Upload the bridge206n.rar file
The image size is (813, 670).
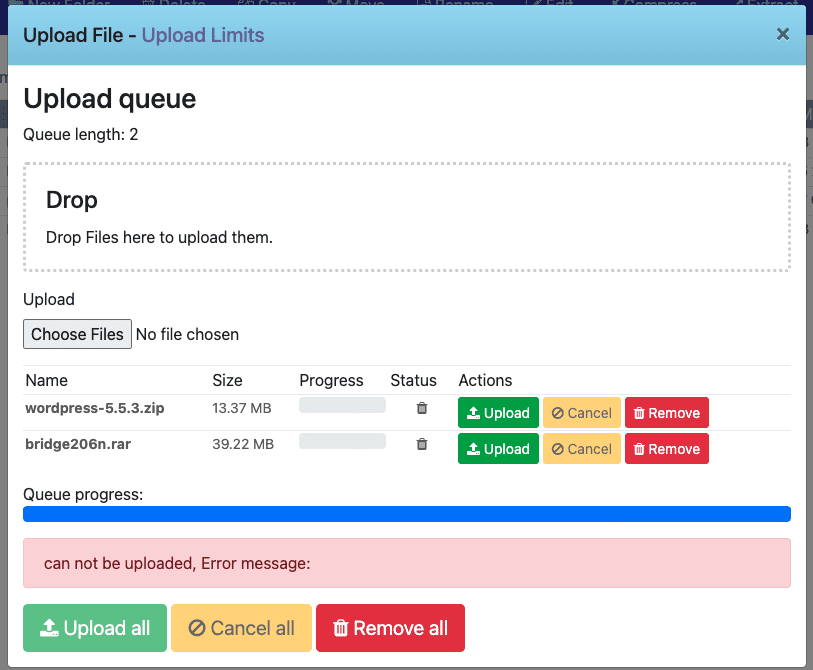(498, 449)
